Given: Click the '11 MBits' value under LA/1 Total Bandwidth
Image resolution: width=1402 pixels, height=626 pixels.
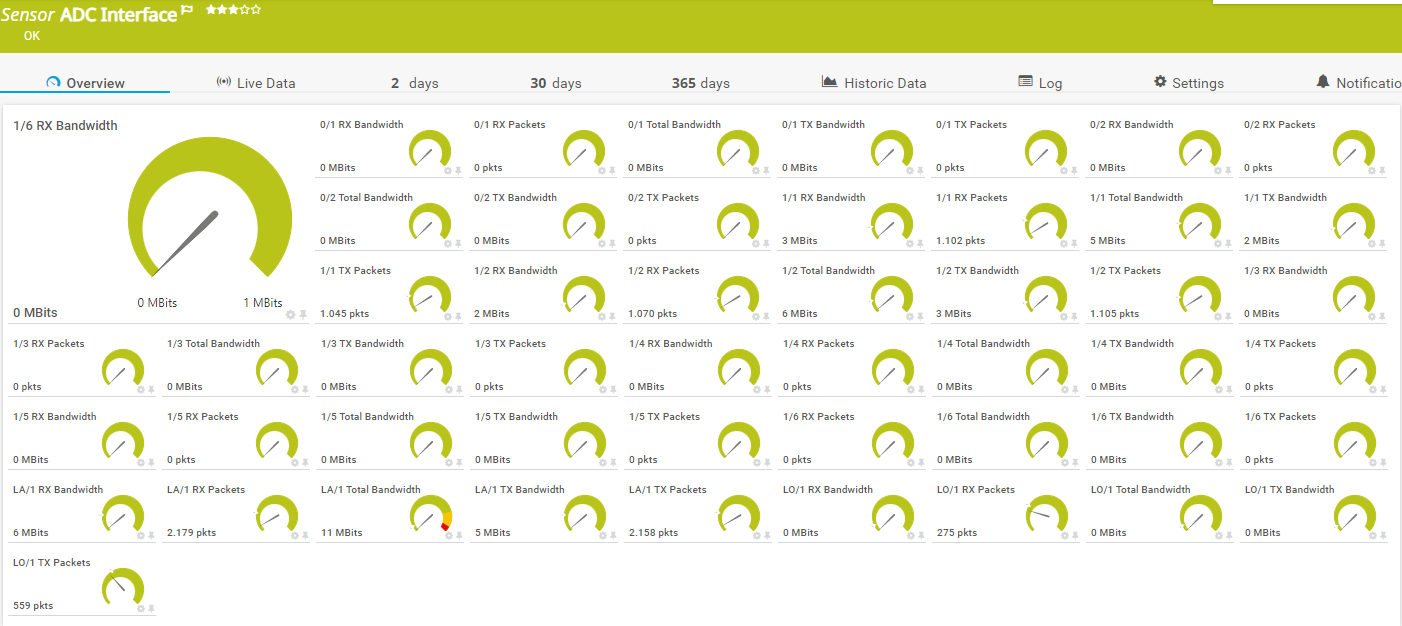Looking at the screenshot, I should [342, 533].
